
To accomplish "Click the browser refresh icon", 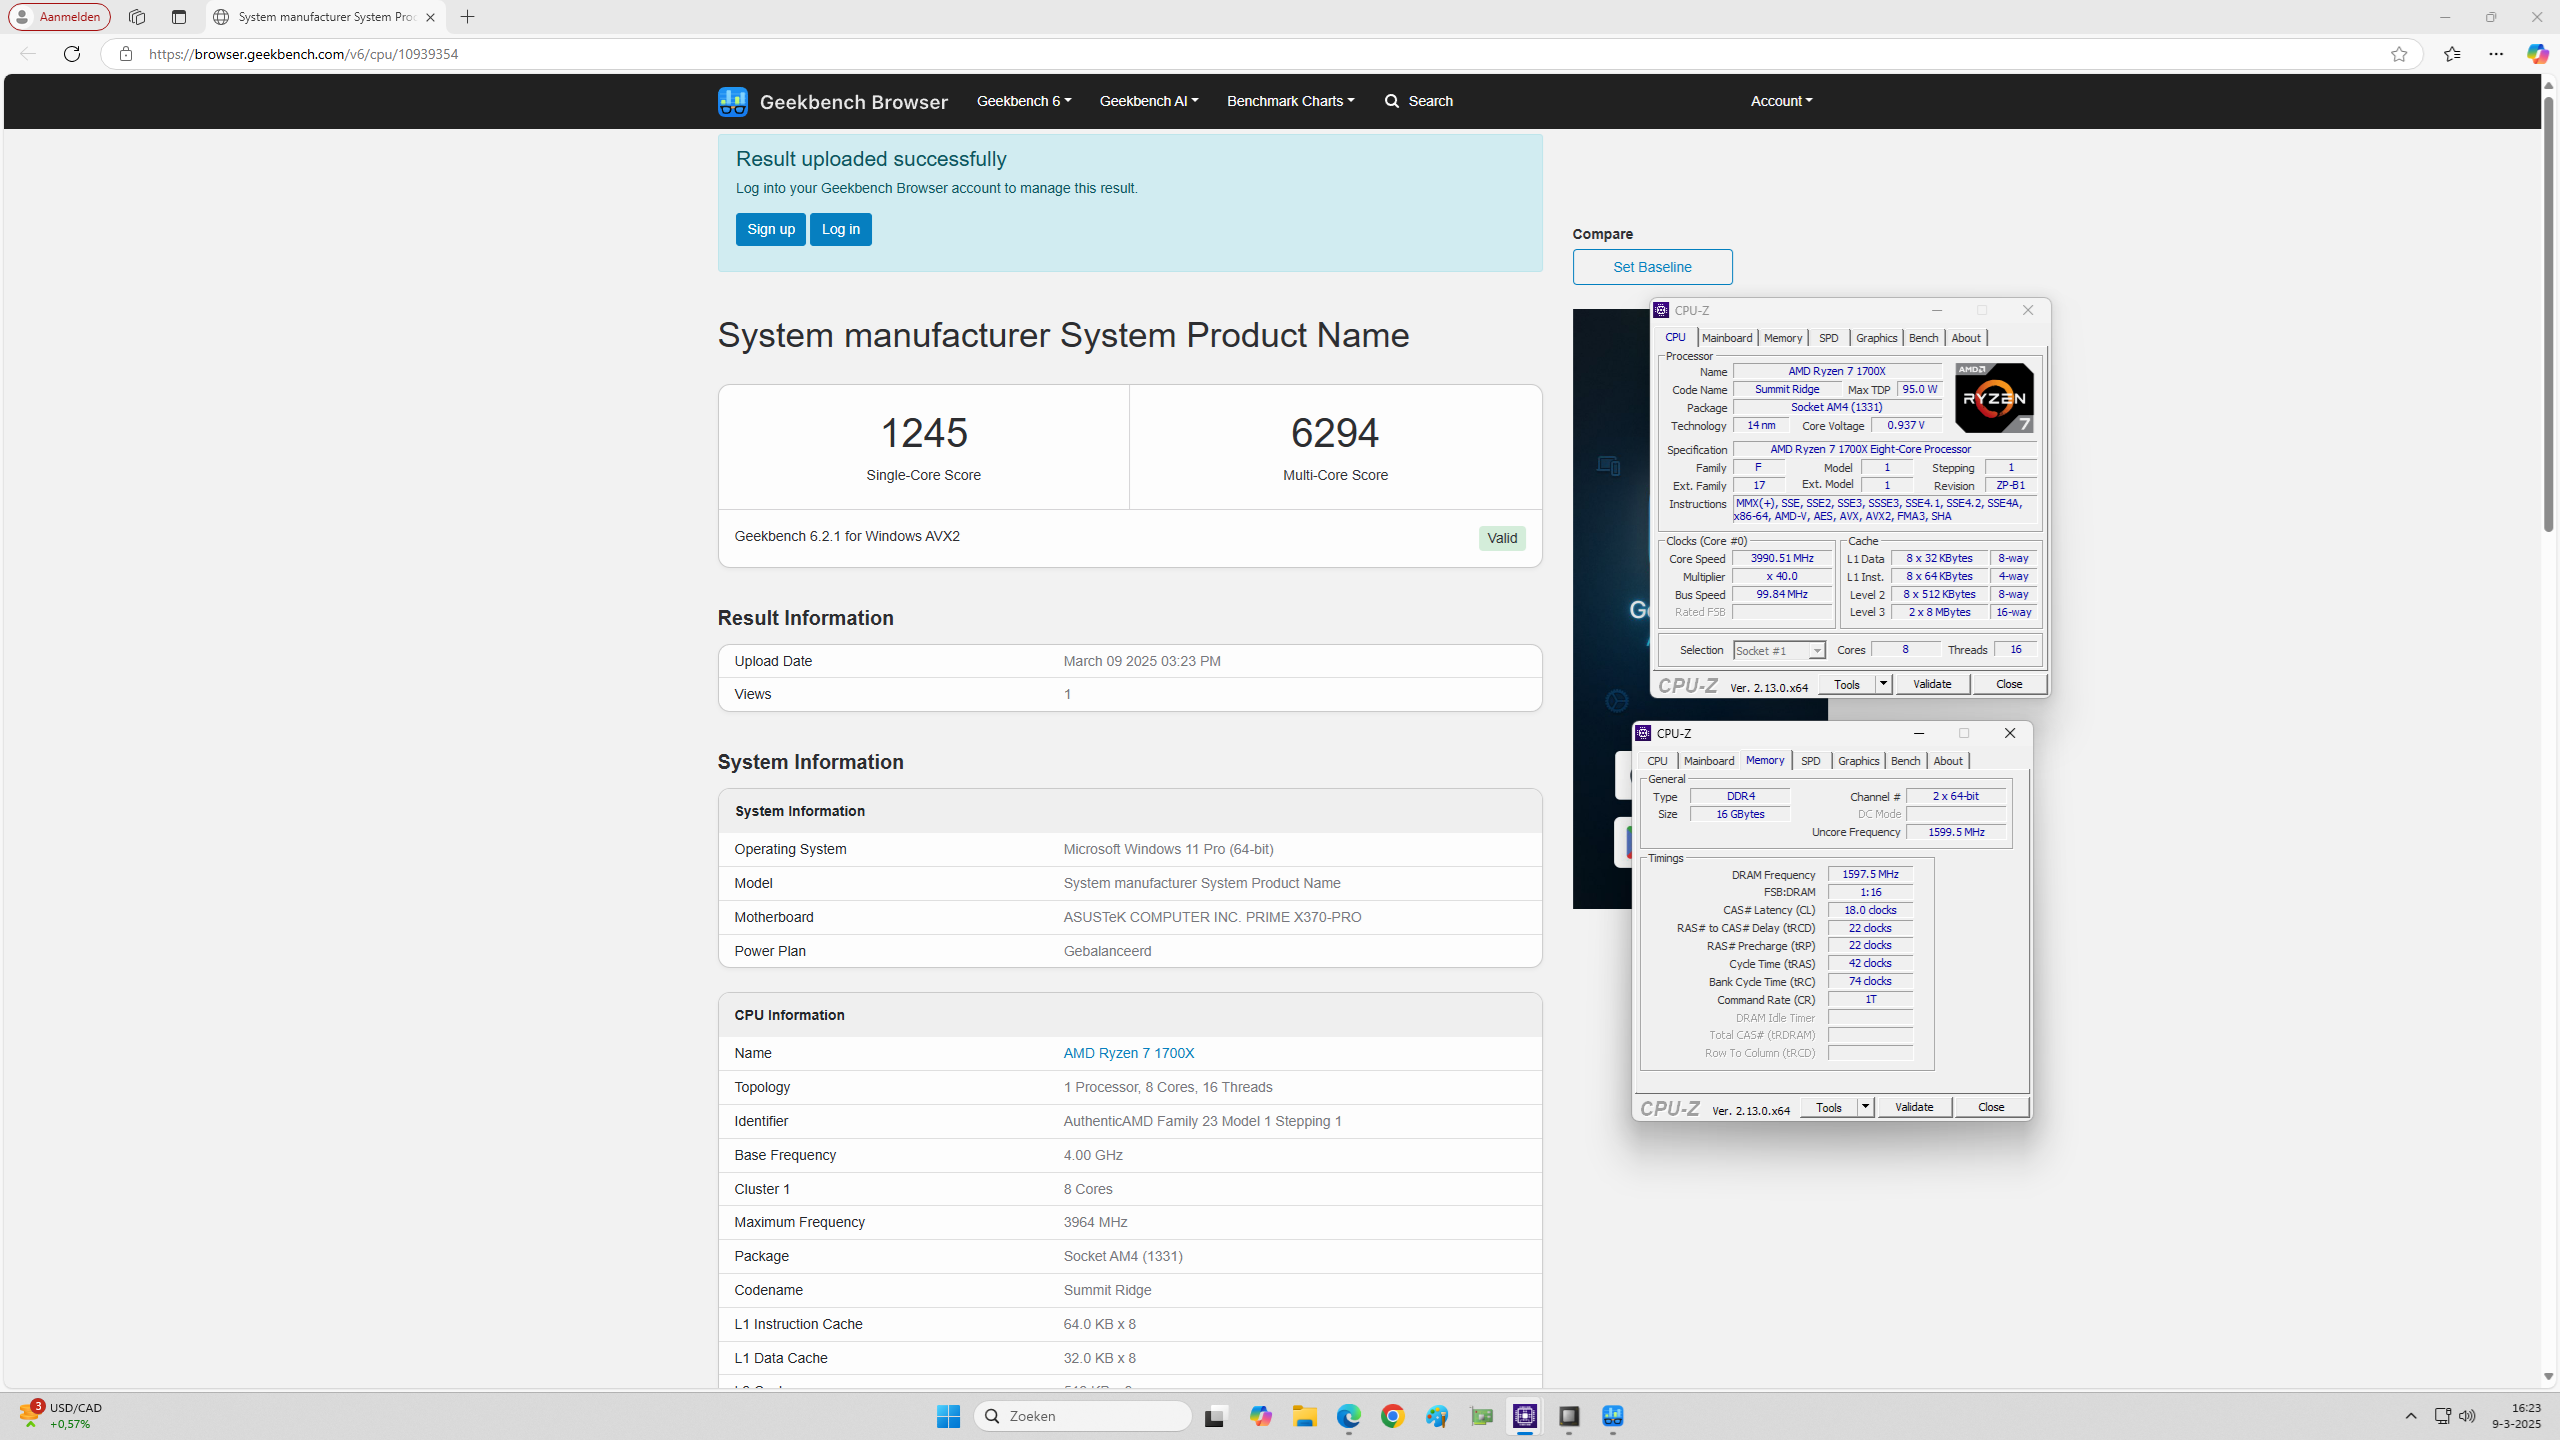I will click(x=72, y=54).
